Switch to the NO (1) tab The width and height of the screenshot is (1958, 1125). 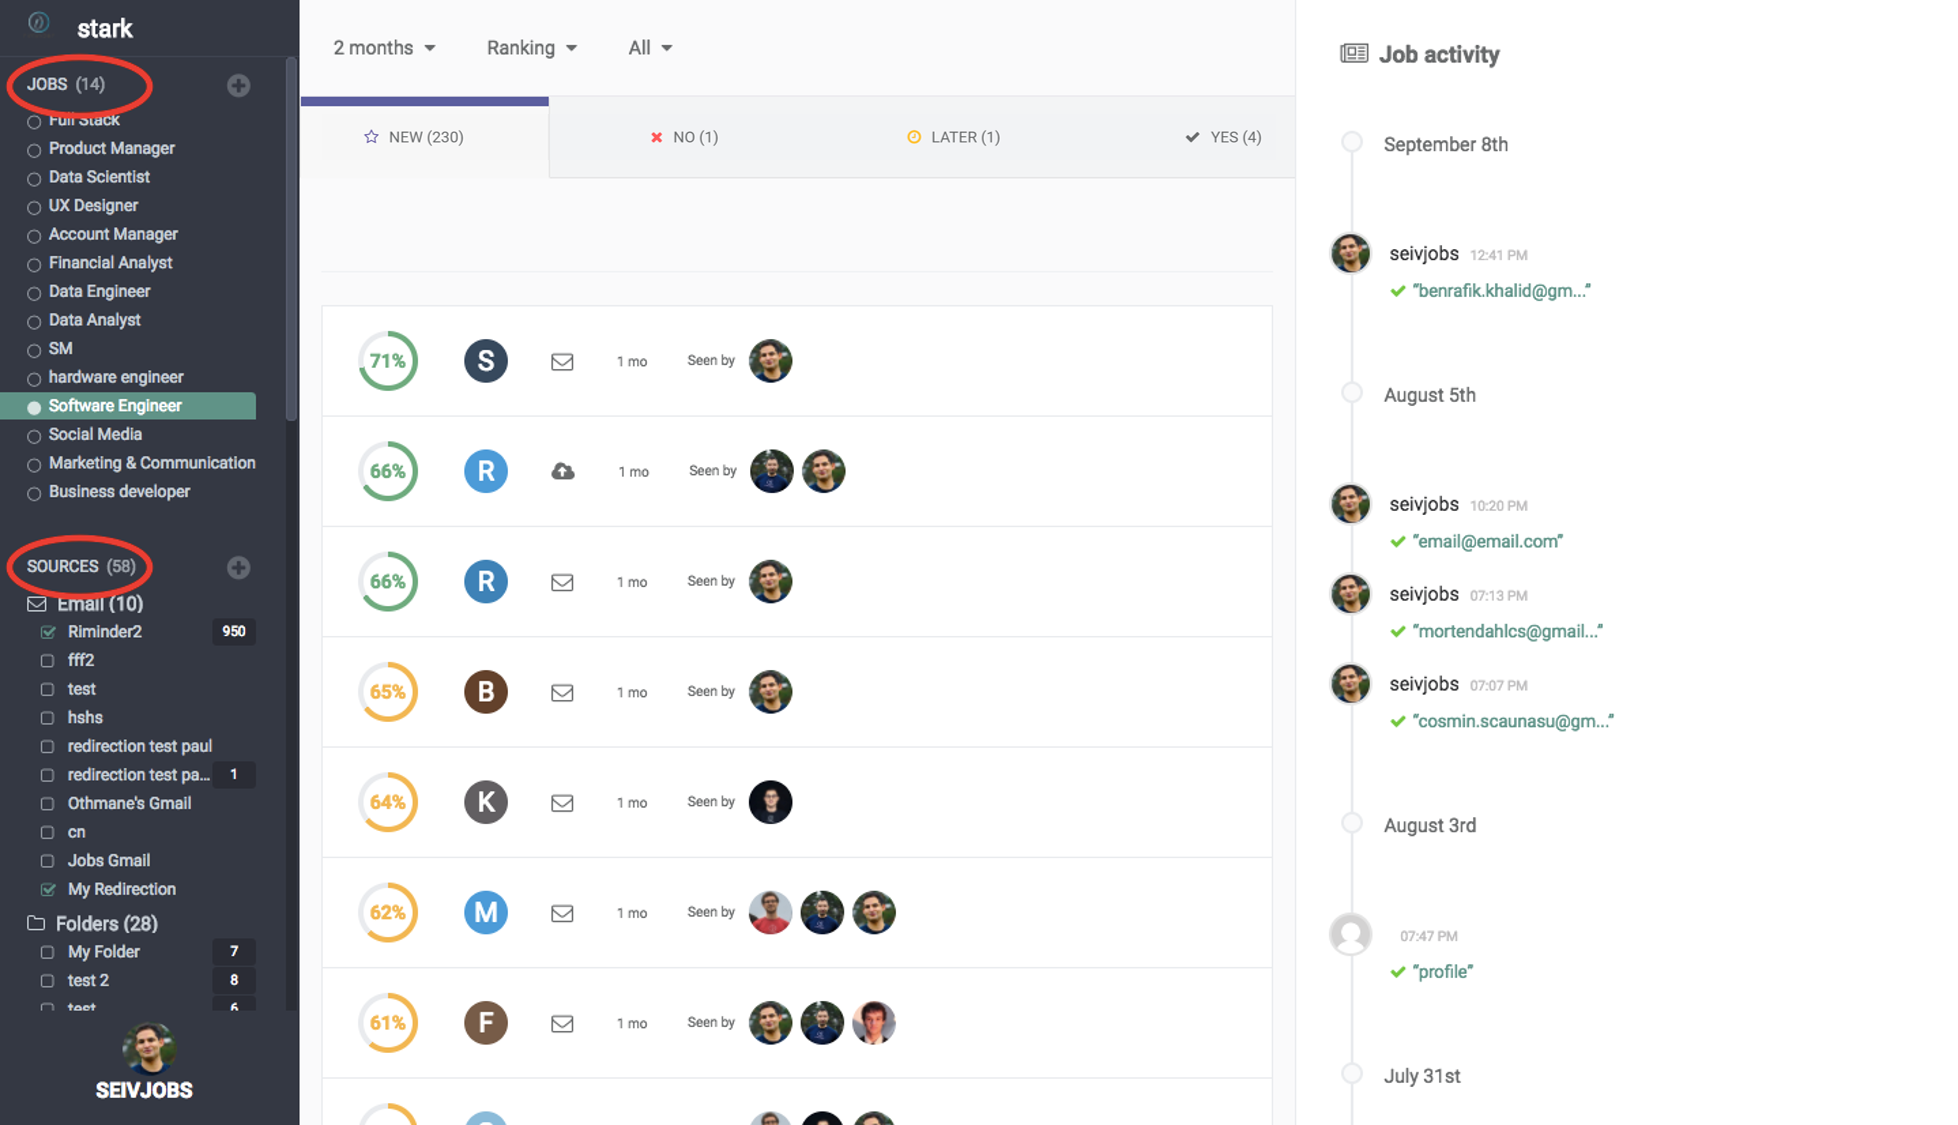coord(684,137)
